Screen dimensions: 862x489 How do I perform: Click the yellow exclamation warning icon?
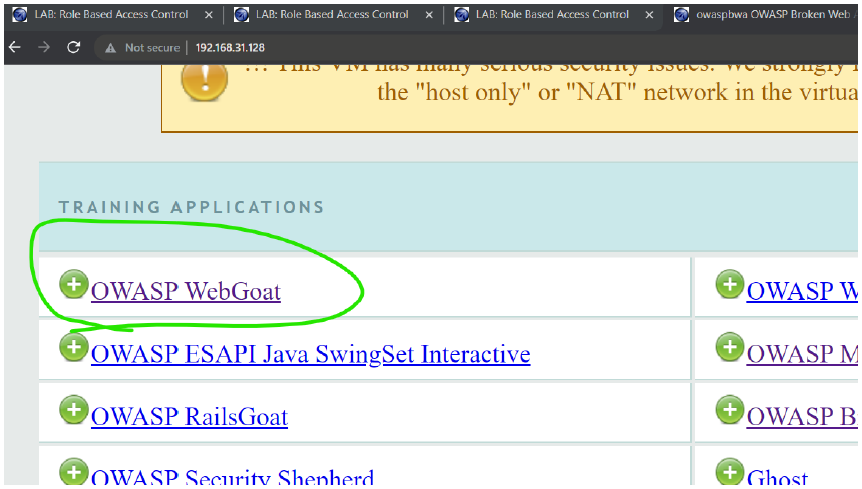(x=205, y=82)
